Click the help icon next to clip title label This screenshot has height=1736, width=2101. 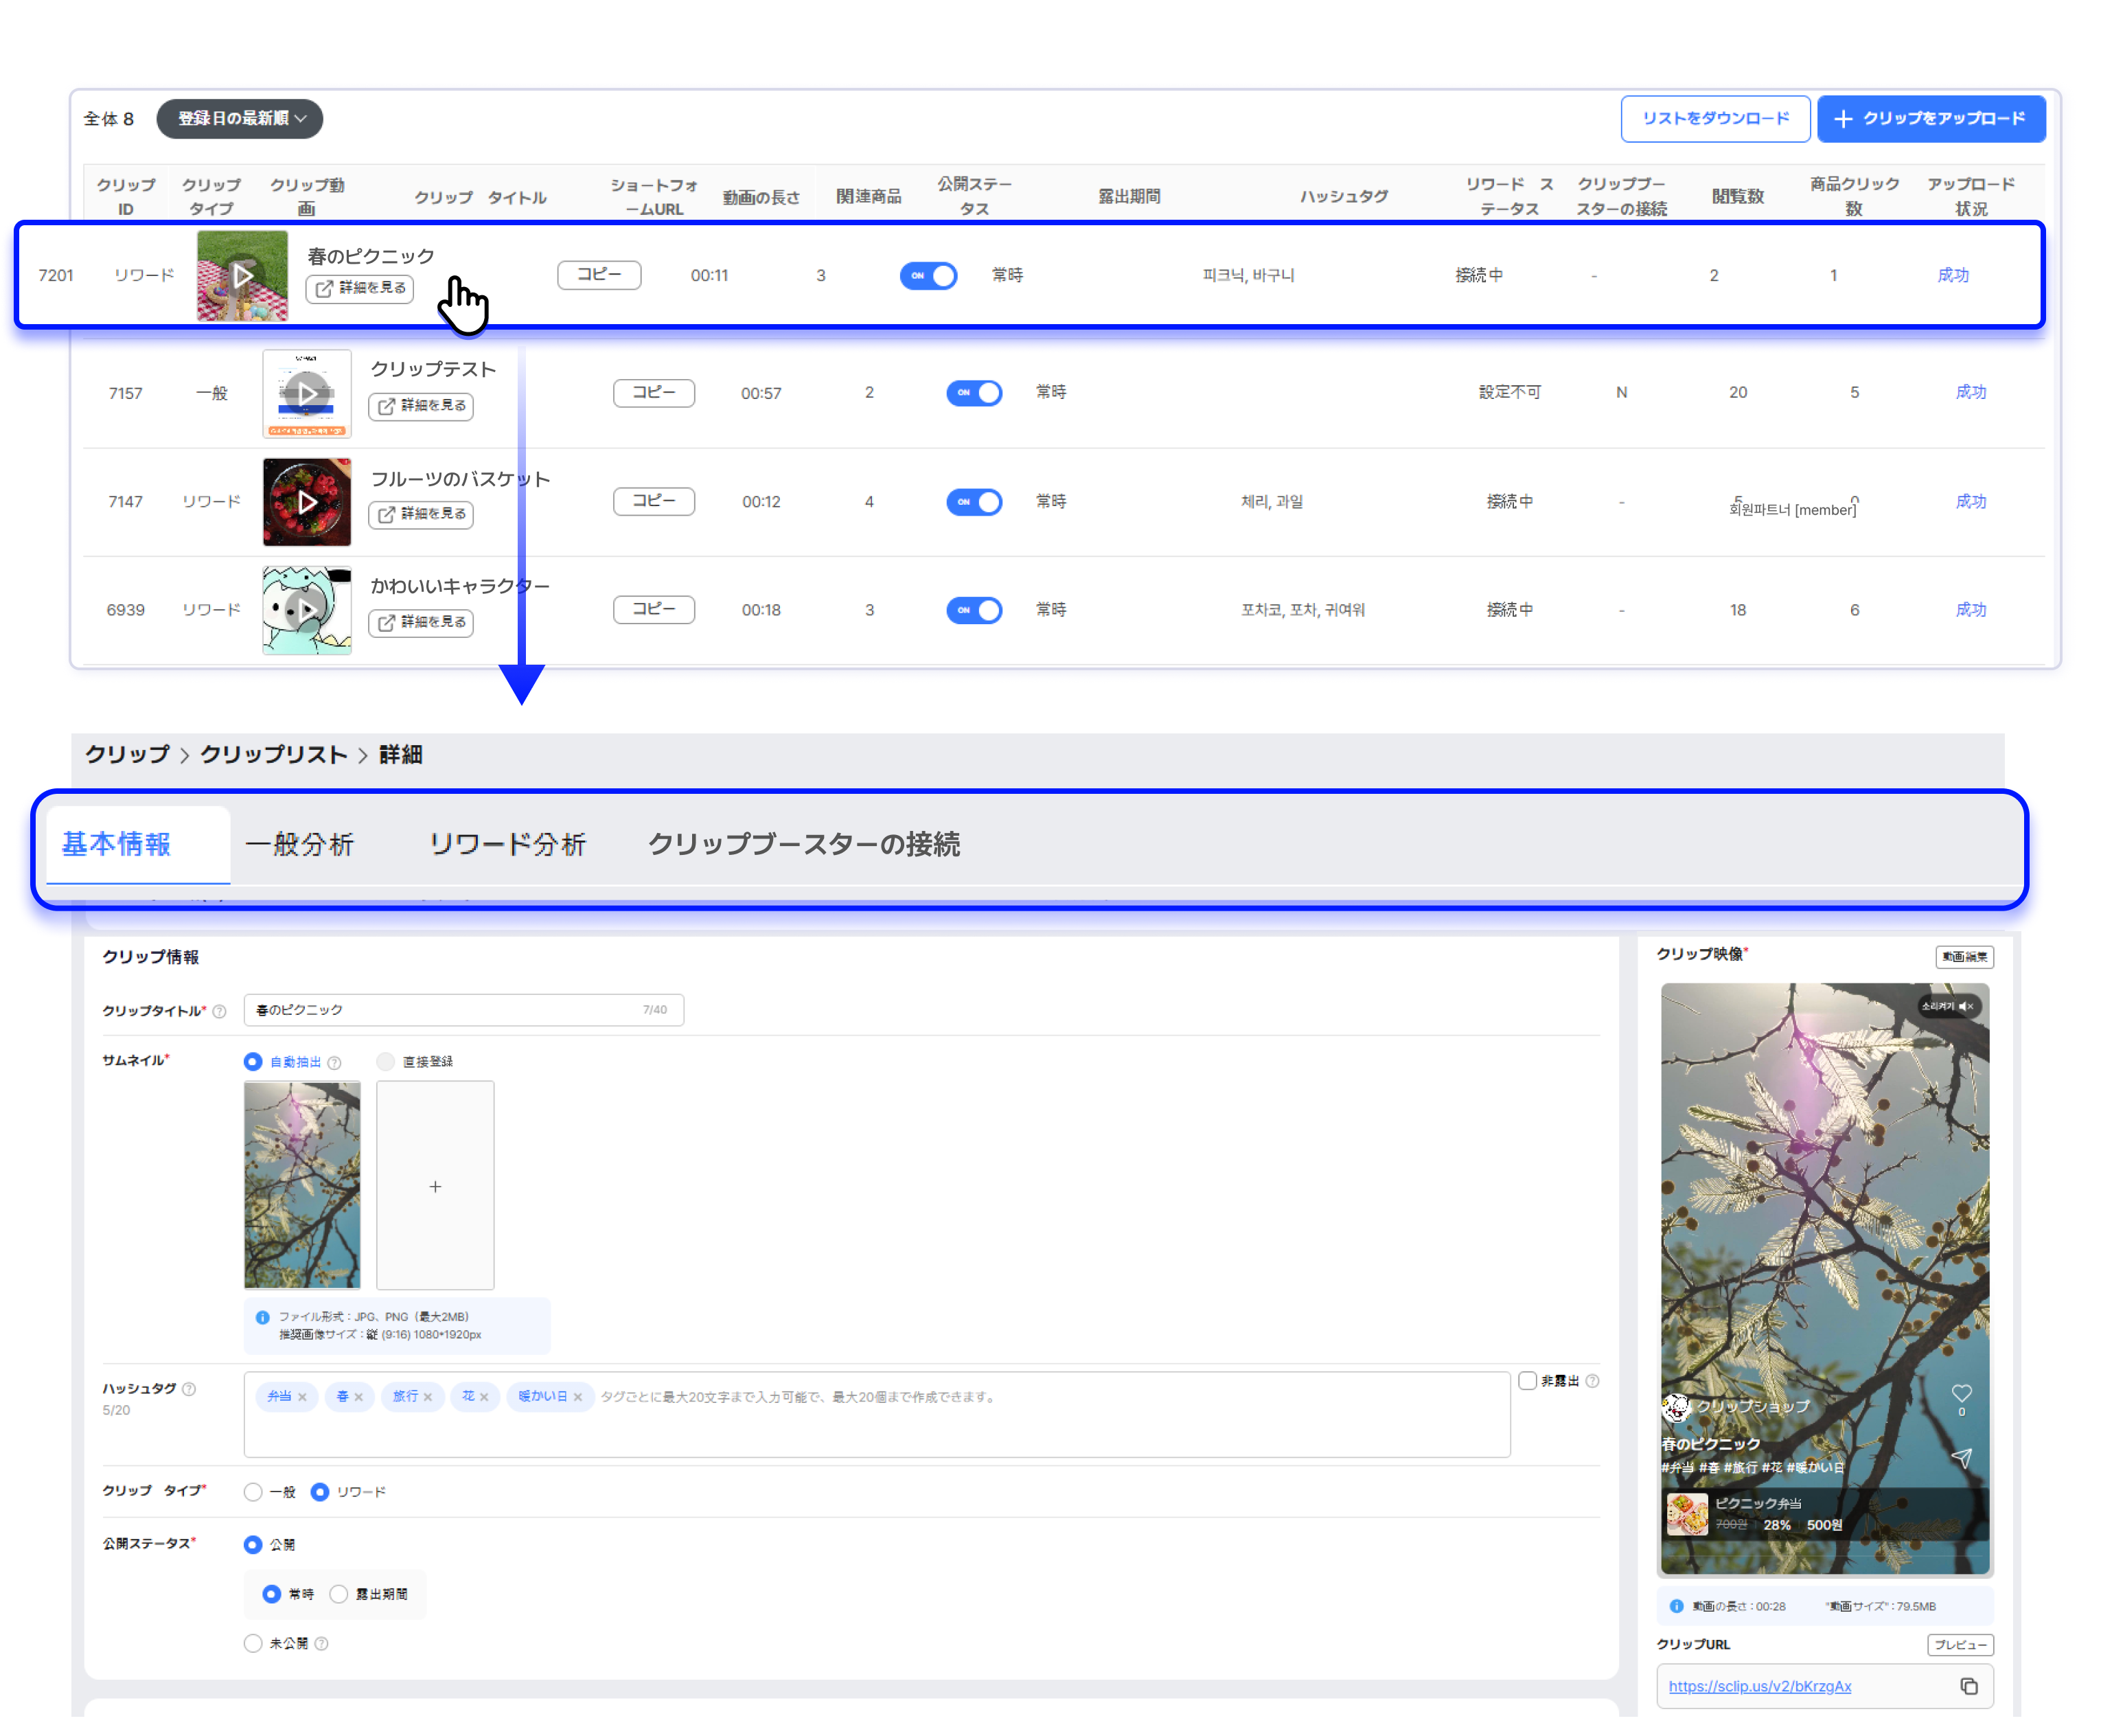pyautogui.click(x=220, y=1011)
